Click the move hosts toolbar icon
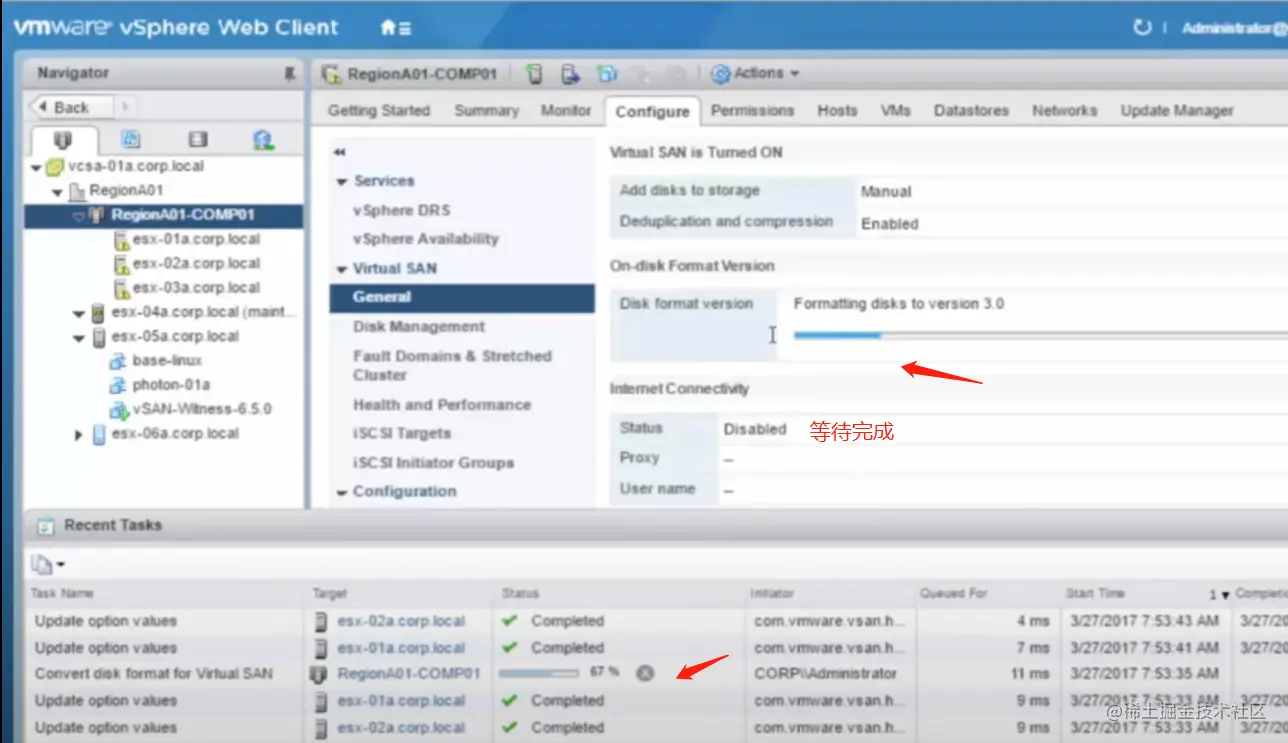Screen dimensions: 1288x743 click(x=570, y=74)
